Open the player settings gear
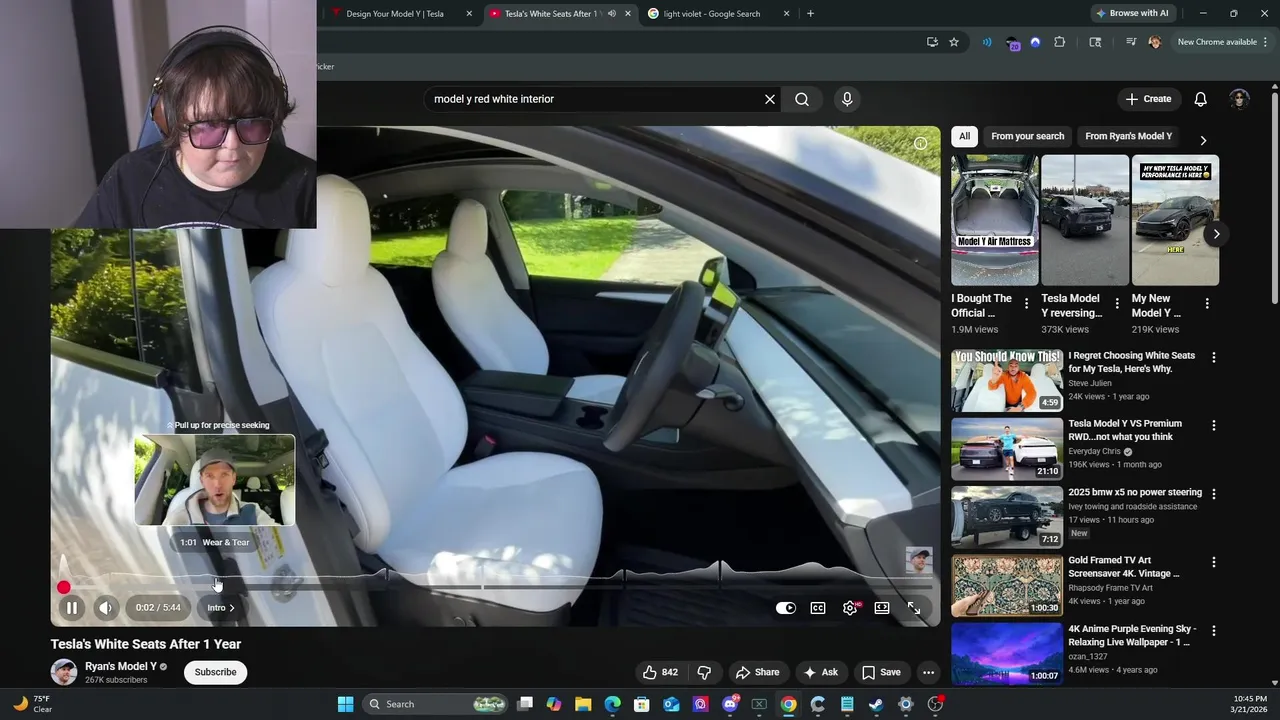The height and width of the screenshot is (720, 1280). (850, 608)
